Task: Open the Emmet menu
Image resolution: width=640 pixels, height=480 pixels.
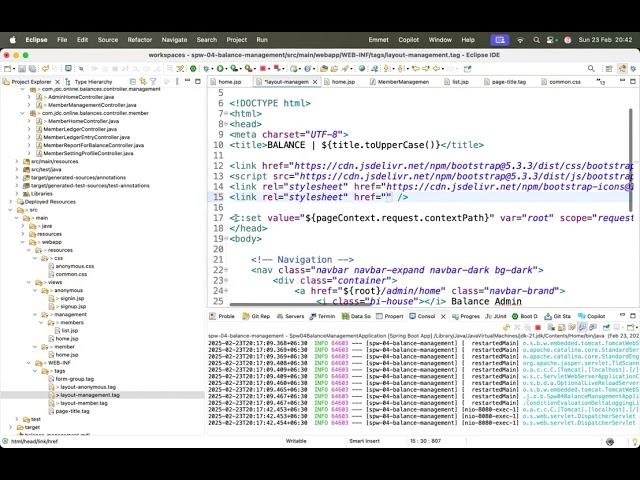Action: [378, 40]
